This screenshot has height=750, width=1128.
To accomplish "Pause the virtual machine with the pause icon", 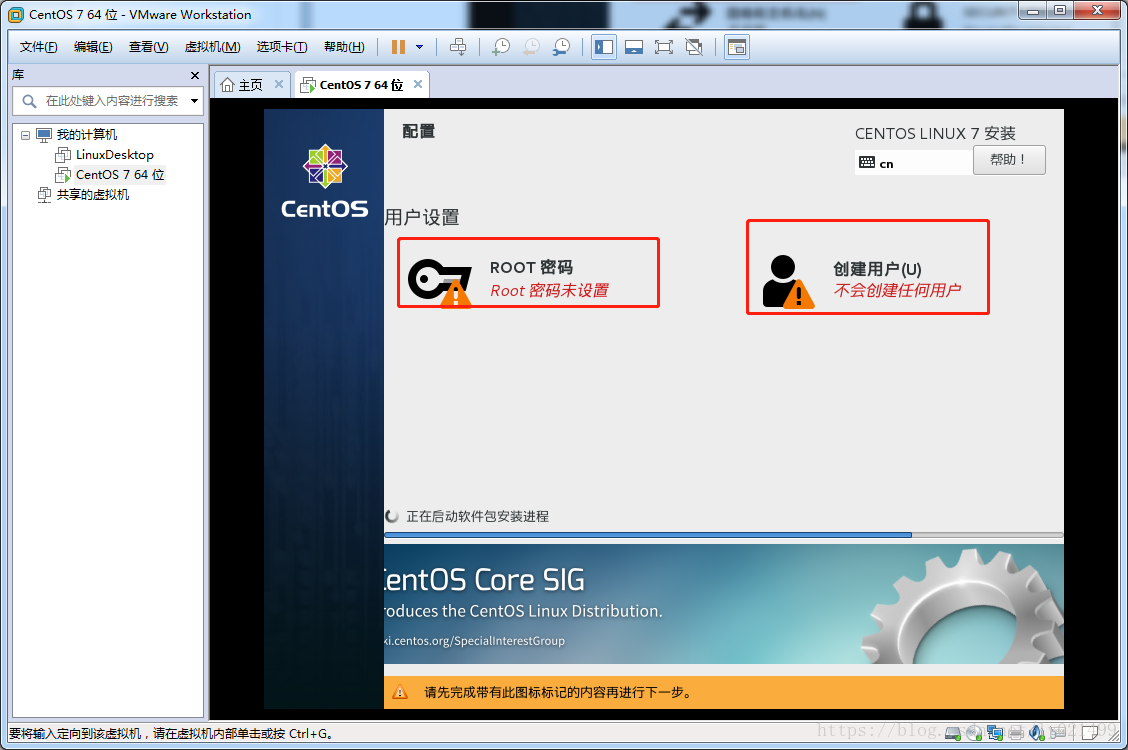I will tap(398, 47).
